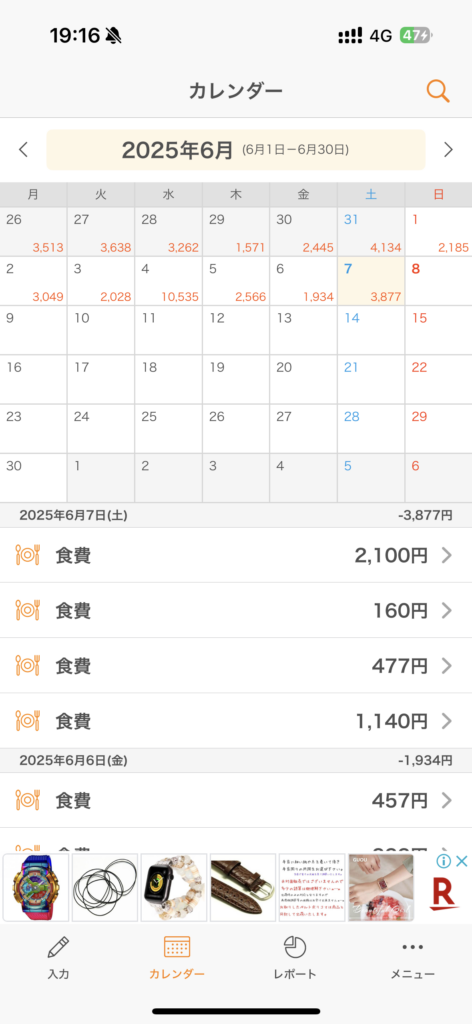This screenshot has width=472, height=1024.
Task: Expand the 食費 160円 entry chevron
Action: [447, 611]
